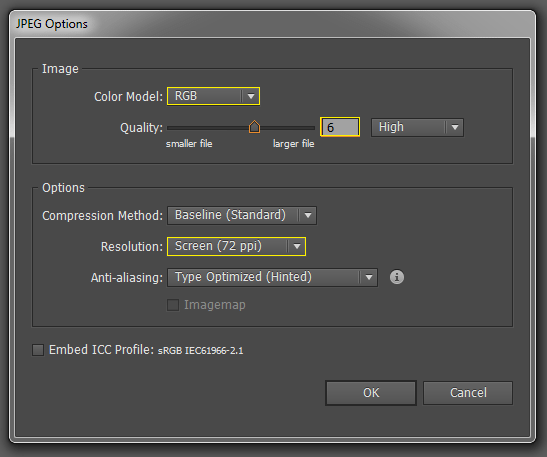Image resolution: width=547 pixels, height=457 pixels.
Task: Open the Screen (72 ppi) resolution list
Action: (x=237, y=246)
